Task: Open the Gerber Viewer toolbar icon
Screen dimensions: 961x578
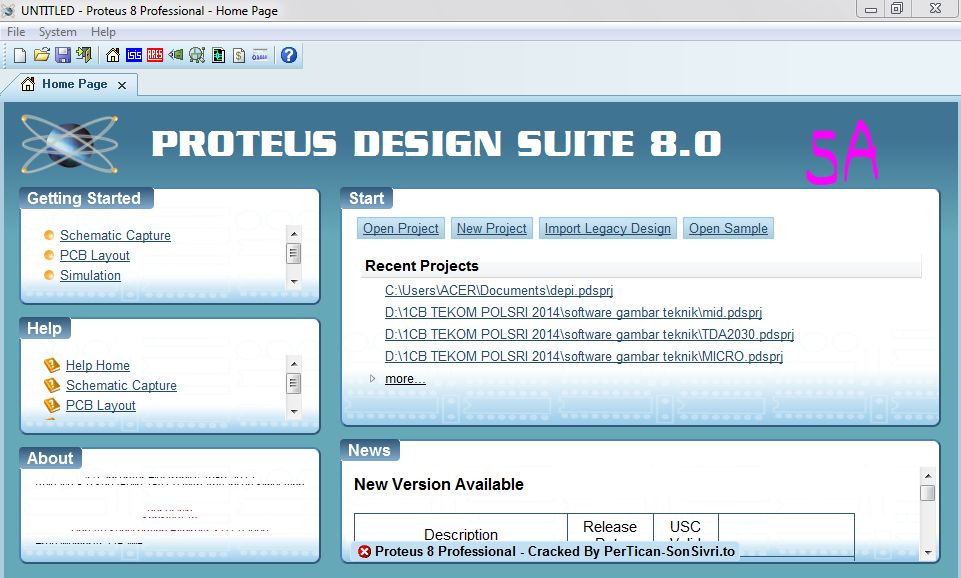Action: (x=196, y=55)
